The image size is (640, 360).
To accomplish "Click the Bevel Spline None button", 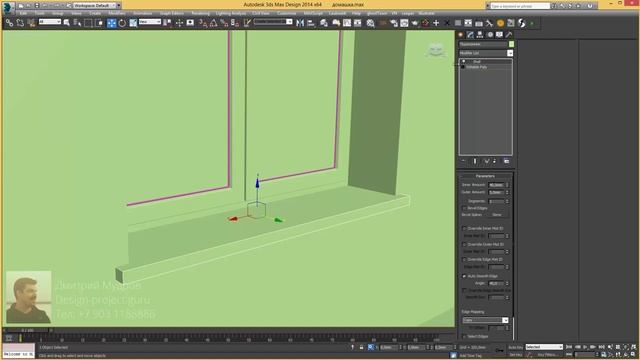I will pos(497,215).
